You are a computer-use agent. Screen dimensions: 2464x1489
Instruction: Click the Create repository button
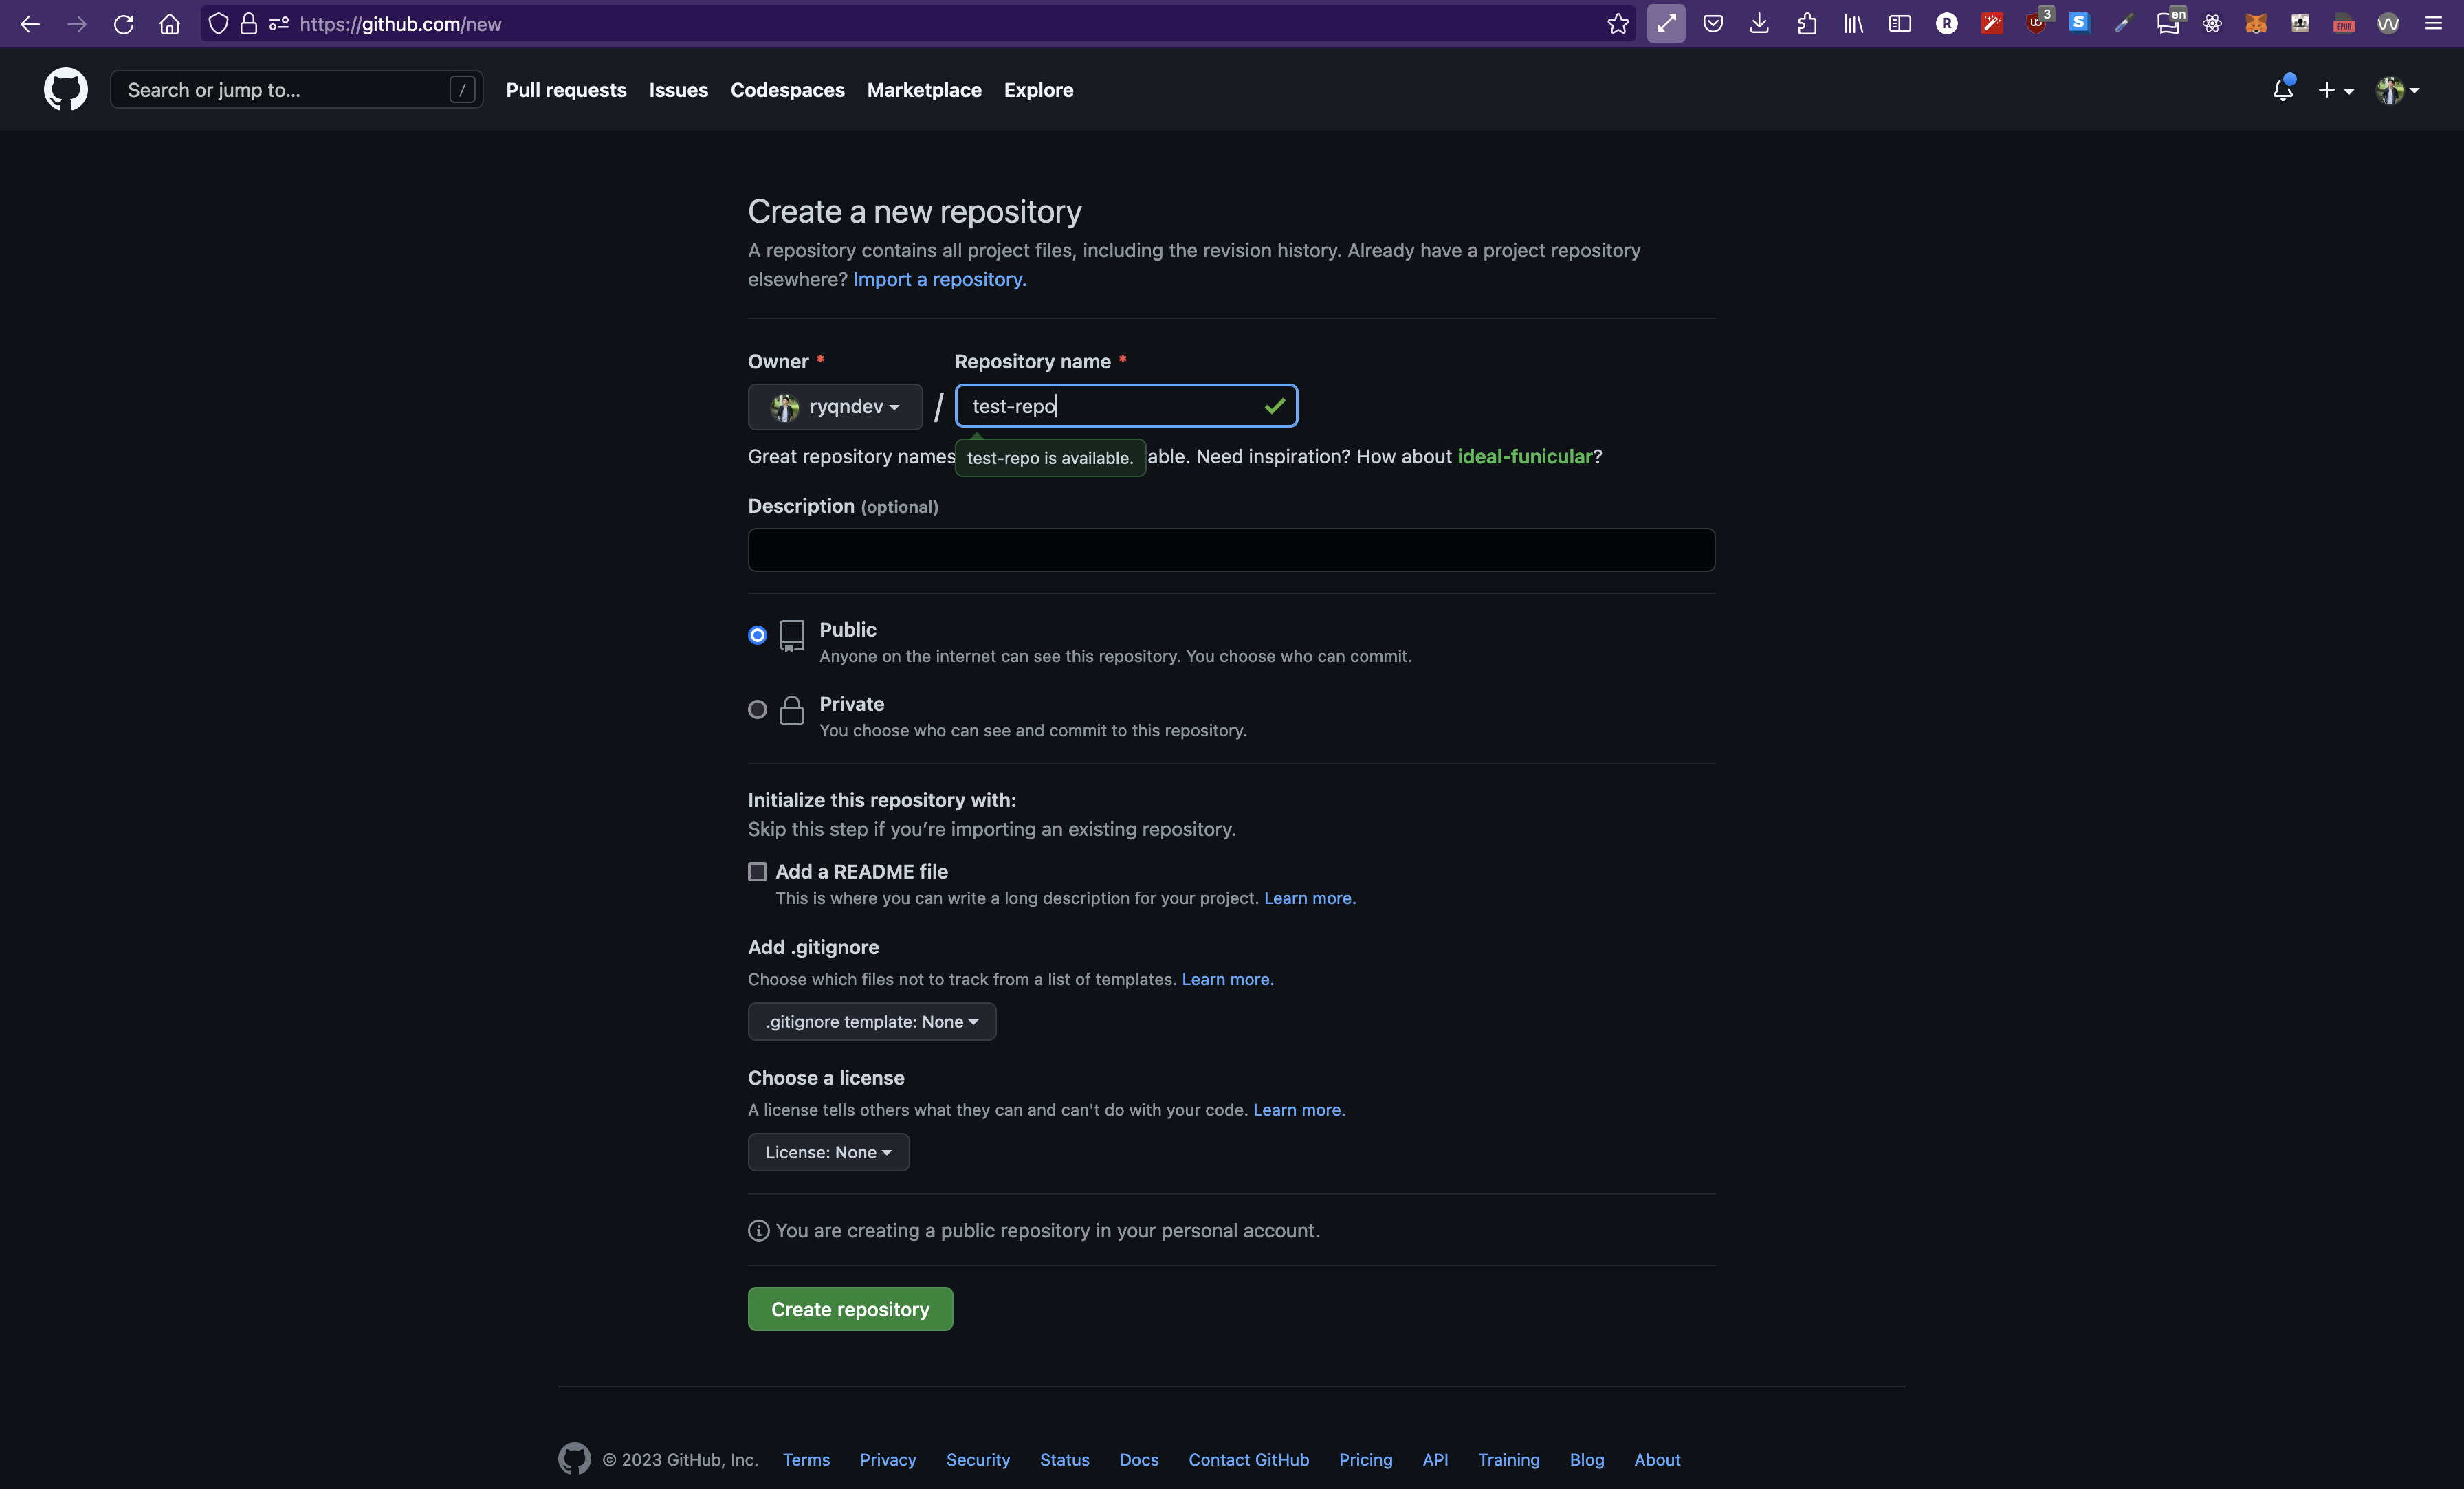(850, 1309)
